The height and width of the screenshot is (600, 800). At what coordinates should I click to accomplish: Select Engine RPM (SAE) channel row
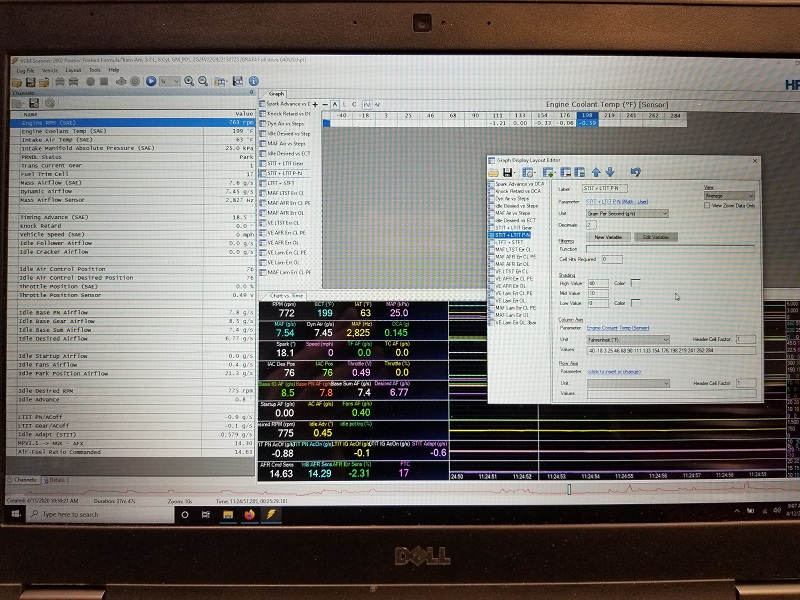tap(133, 122)
